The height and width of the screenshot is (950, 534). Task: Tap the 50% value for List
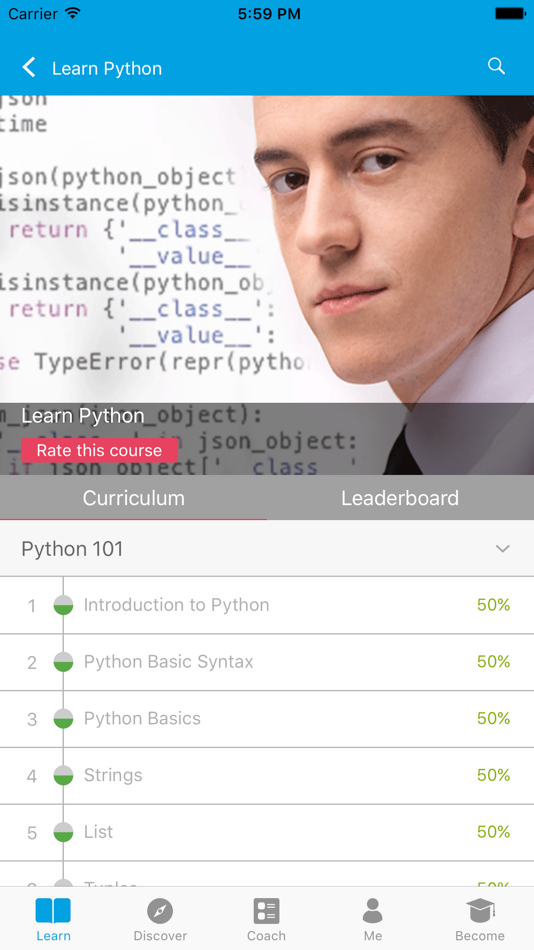[x=493, y=832]
